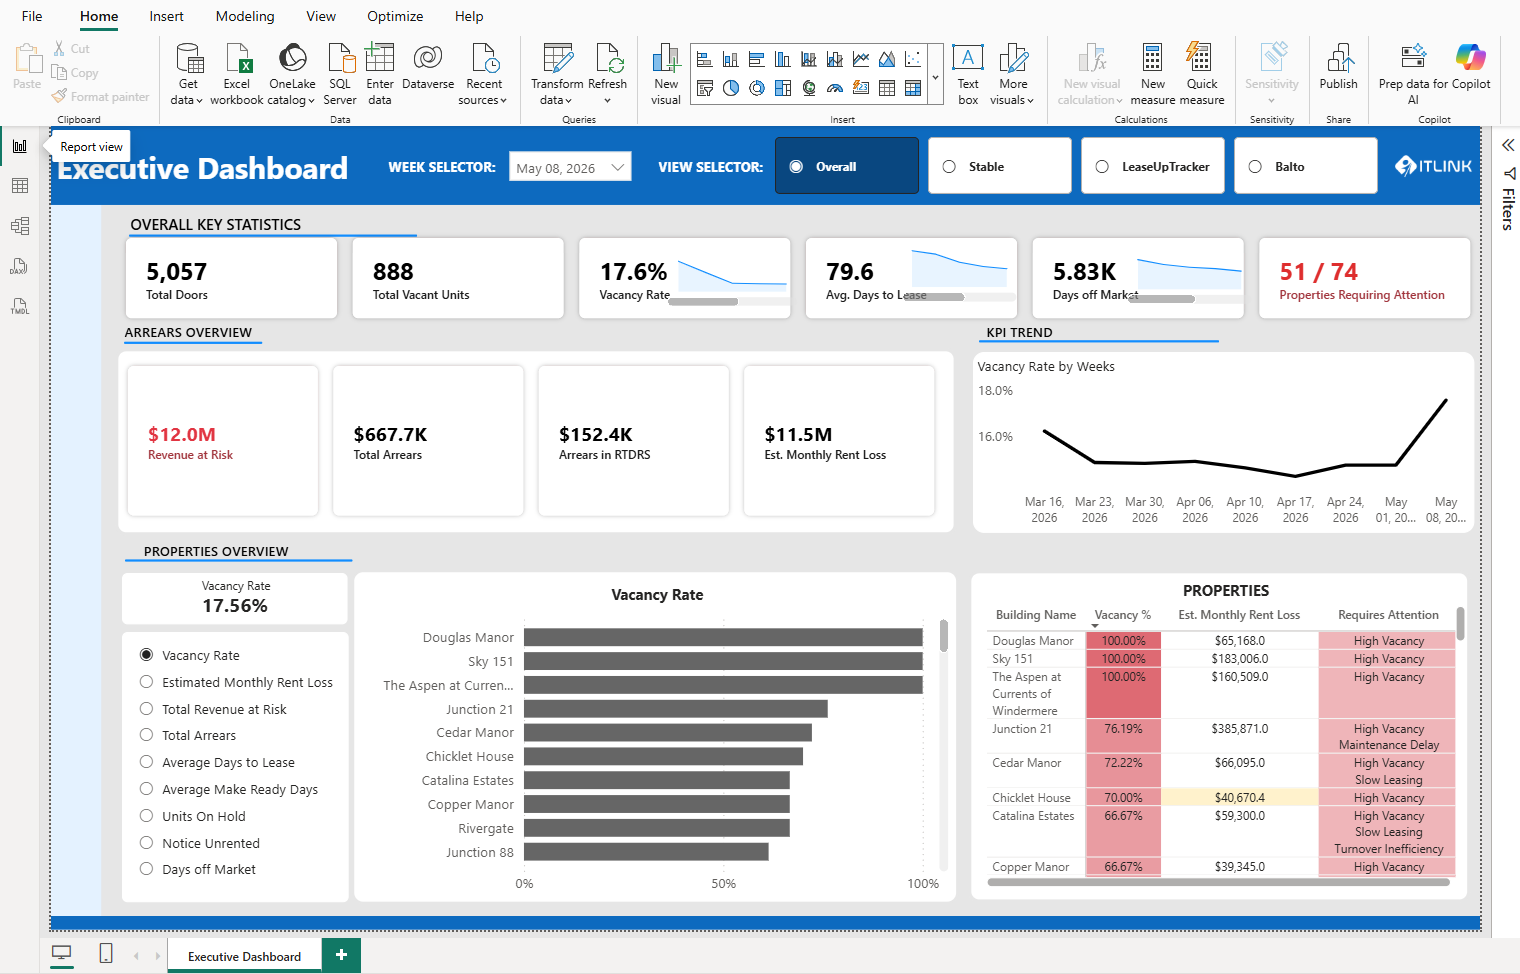Open DAX query view in sidebar

pyautogui.click(x=20, y=266)
